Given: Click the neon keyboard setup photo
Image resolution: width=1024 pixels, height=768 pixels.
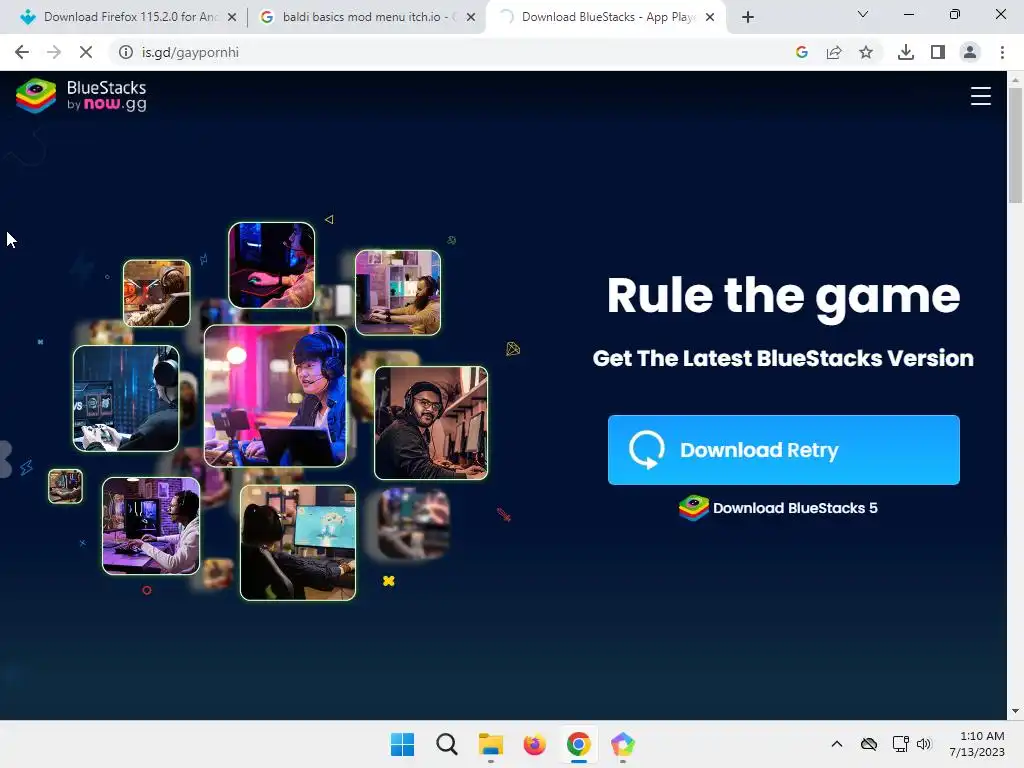Looking at the screenshot, I should 272,265.
